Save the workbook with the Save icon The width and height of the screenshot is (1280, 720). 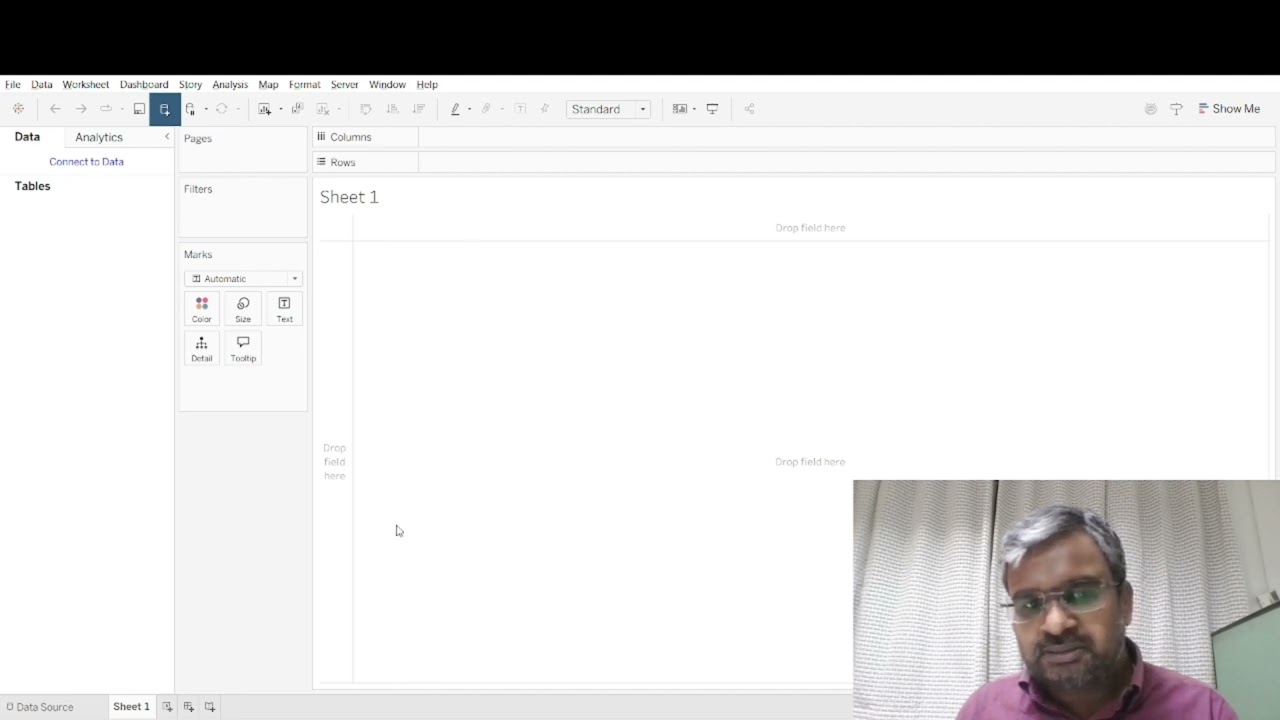pyautogui.click(x=139, y=109)
